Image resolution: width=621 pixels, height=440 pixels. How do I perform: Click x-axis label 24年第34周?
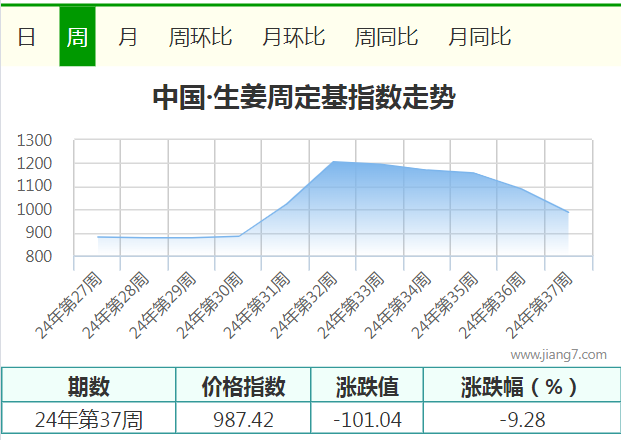(x=398, y=306)
